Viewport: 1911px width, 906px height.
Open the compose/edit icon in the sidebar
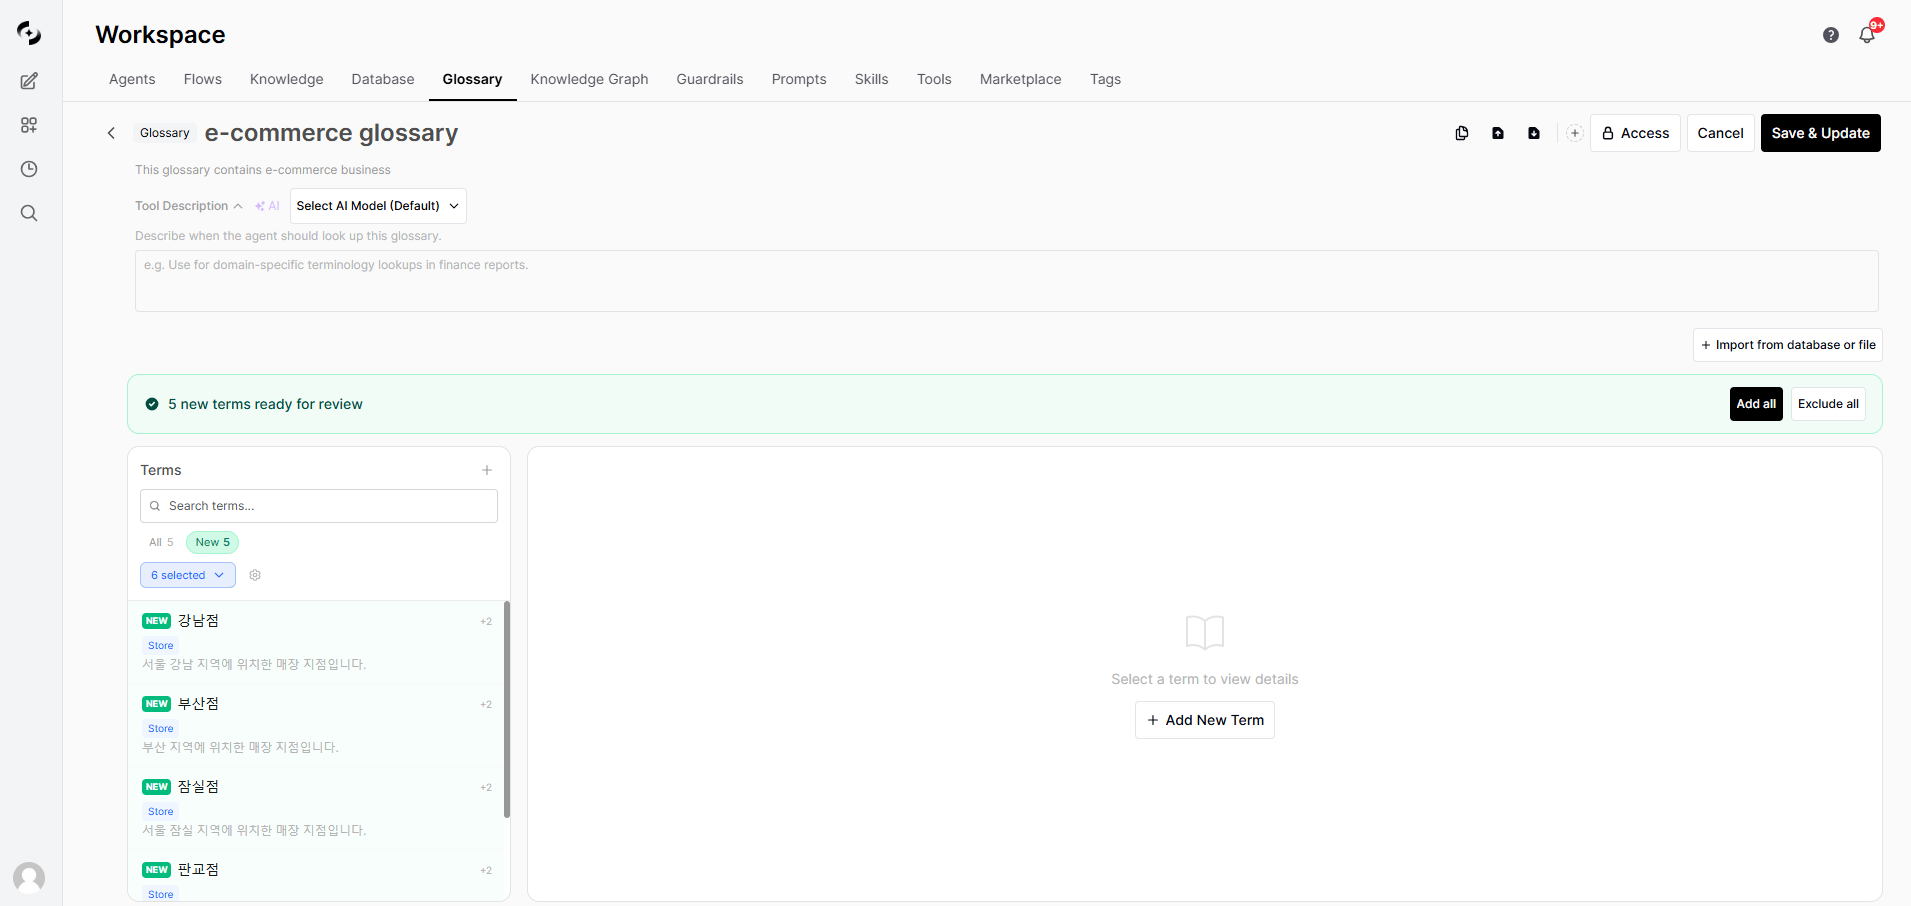pos(29,81)
